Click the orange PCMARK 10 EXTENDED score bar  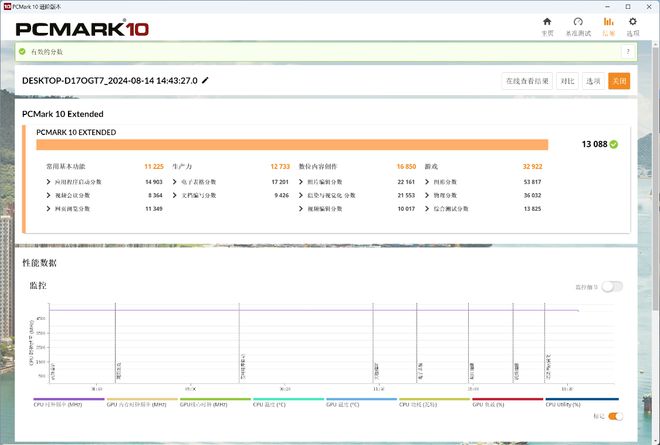(292, 145)
